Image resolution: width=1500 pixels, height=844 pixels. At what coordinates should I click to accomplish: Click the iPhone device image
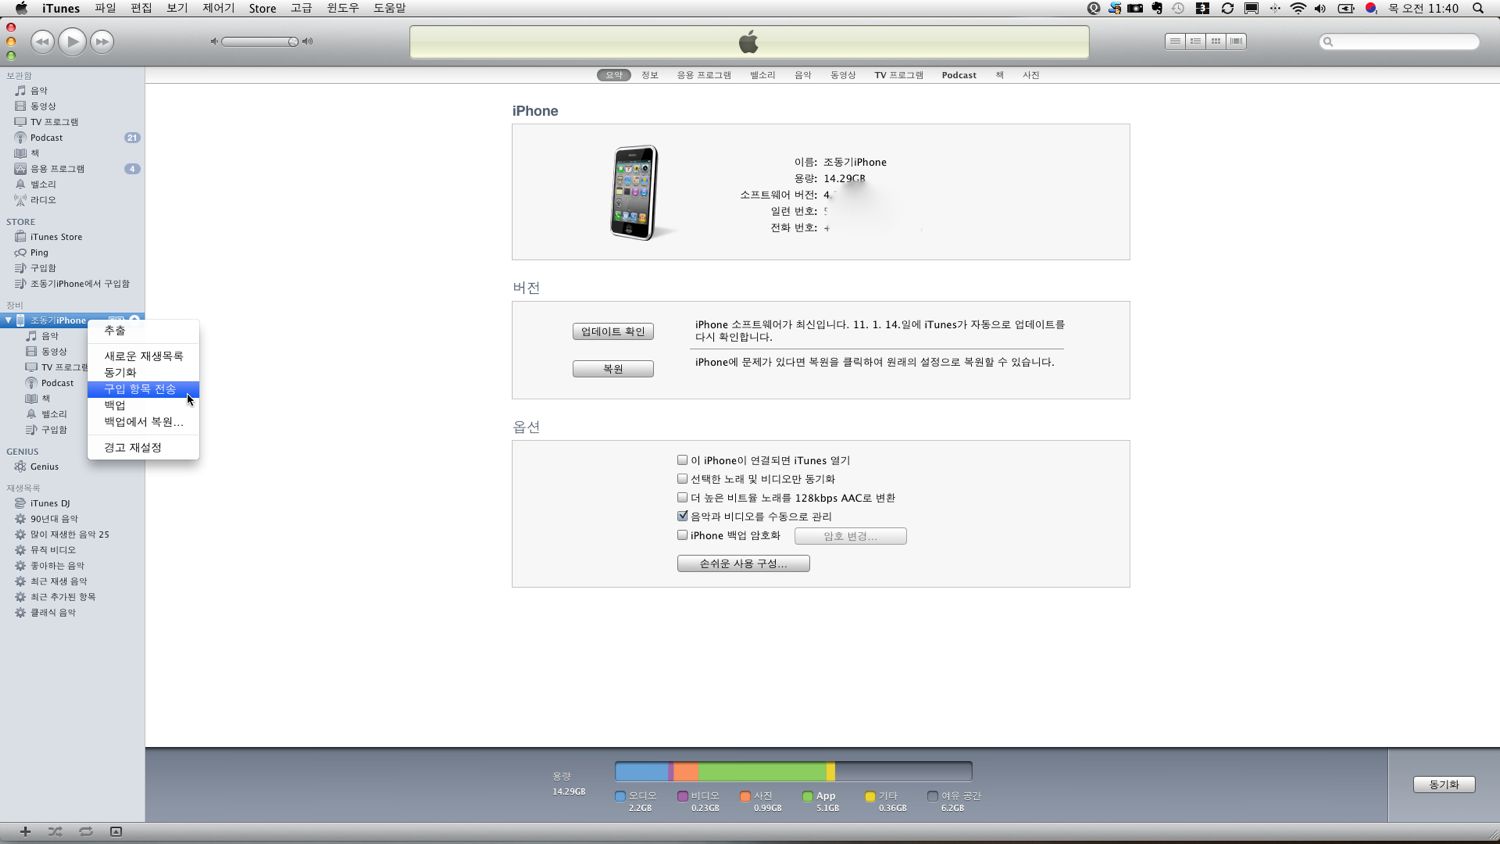[x=635, y=193]
